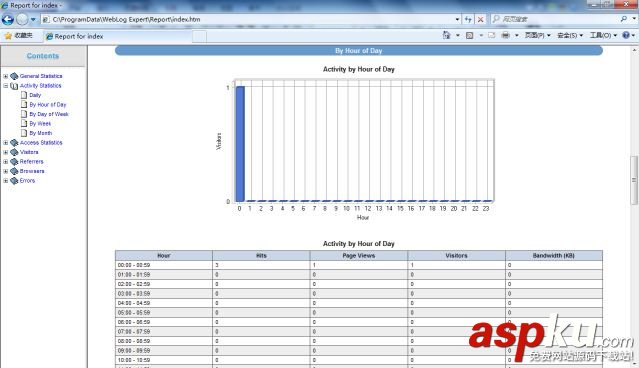Open the By Month report link
Viewport: 639px width, 368px height.
pos(41,133)
